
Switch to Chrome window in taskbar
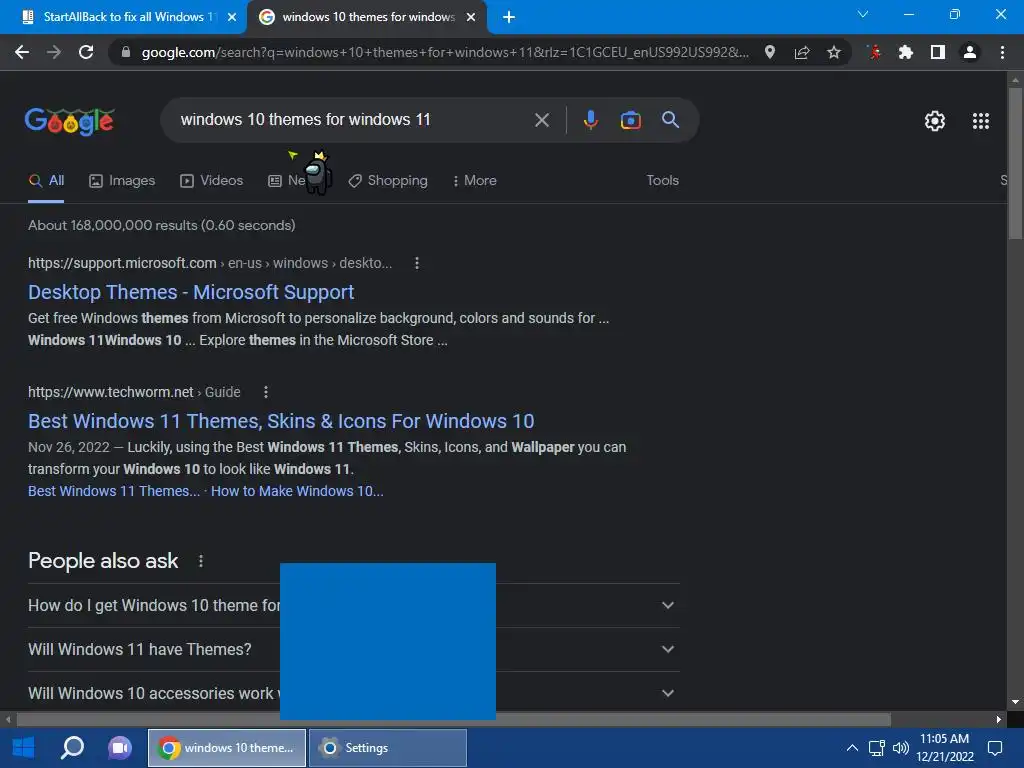pyautogui.click(x=227, y=748)
